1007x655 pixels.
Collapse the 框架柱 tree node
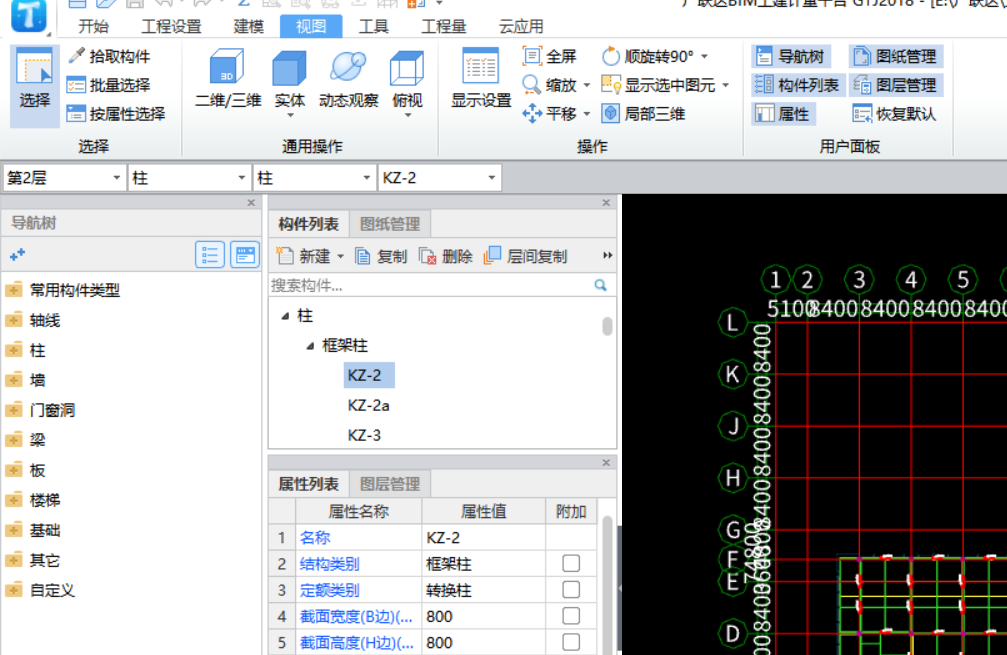point(310,346)
